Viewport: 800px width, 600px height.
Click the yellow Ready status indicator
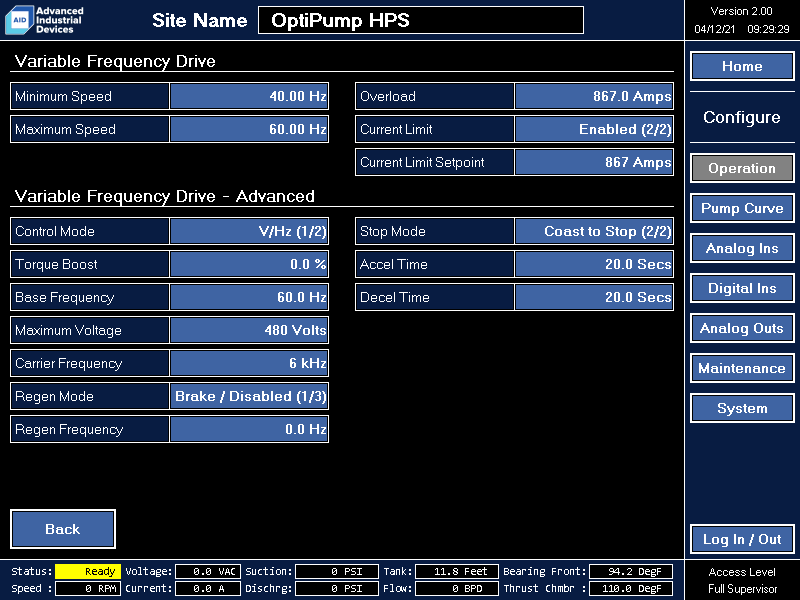click(x=88, y=571)
